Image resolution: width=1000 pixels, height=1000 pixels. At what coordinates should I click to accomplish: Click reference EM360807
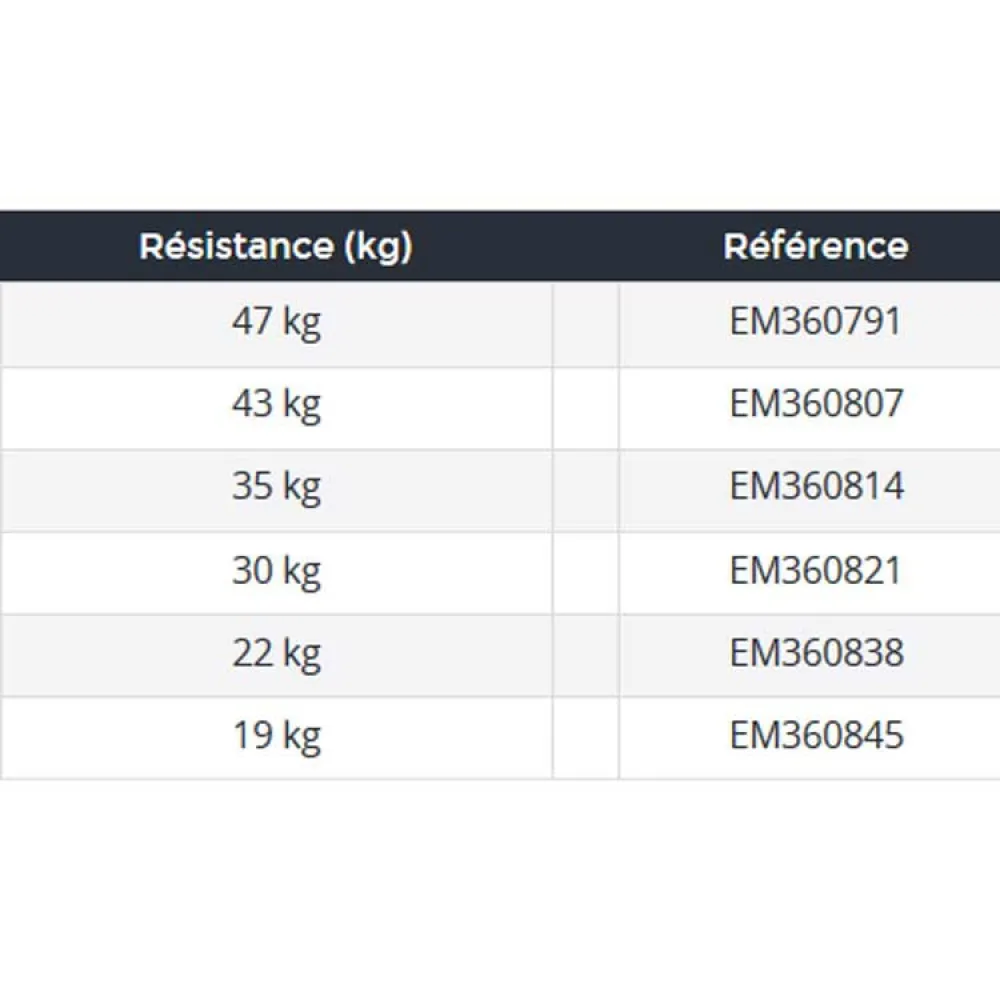[x=816, y=404]
